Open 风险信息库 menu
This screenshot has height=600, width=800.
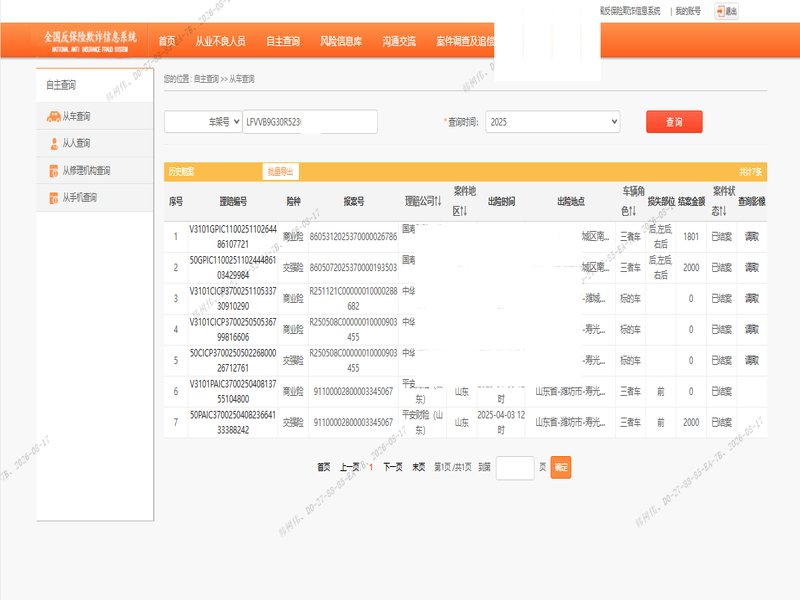[341, 41]
